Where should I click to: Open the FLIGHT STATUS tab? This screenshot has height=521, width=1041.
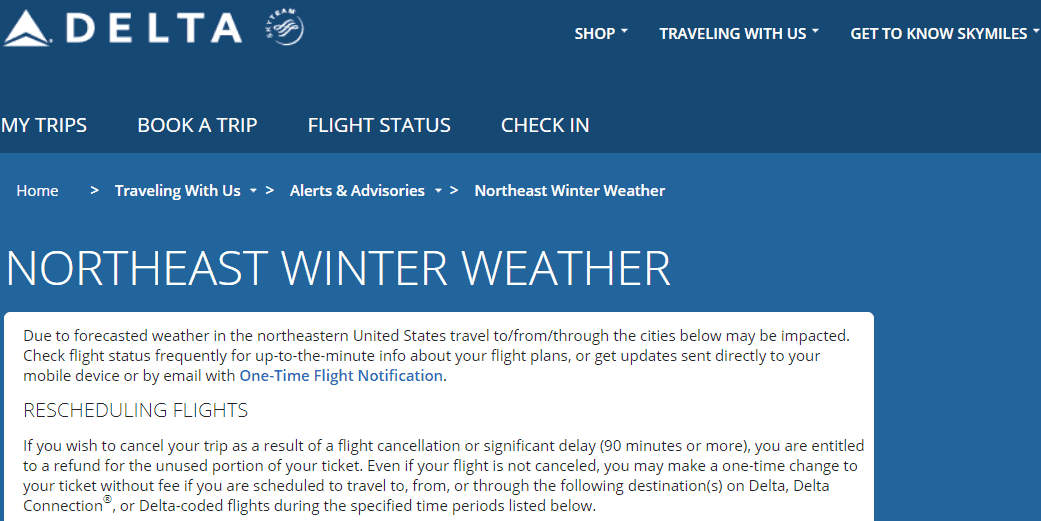tap(379, 125)
